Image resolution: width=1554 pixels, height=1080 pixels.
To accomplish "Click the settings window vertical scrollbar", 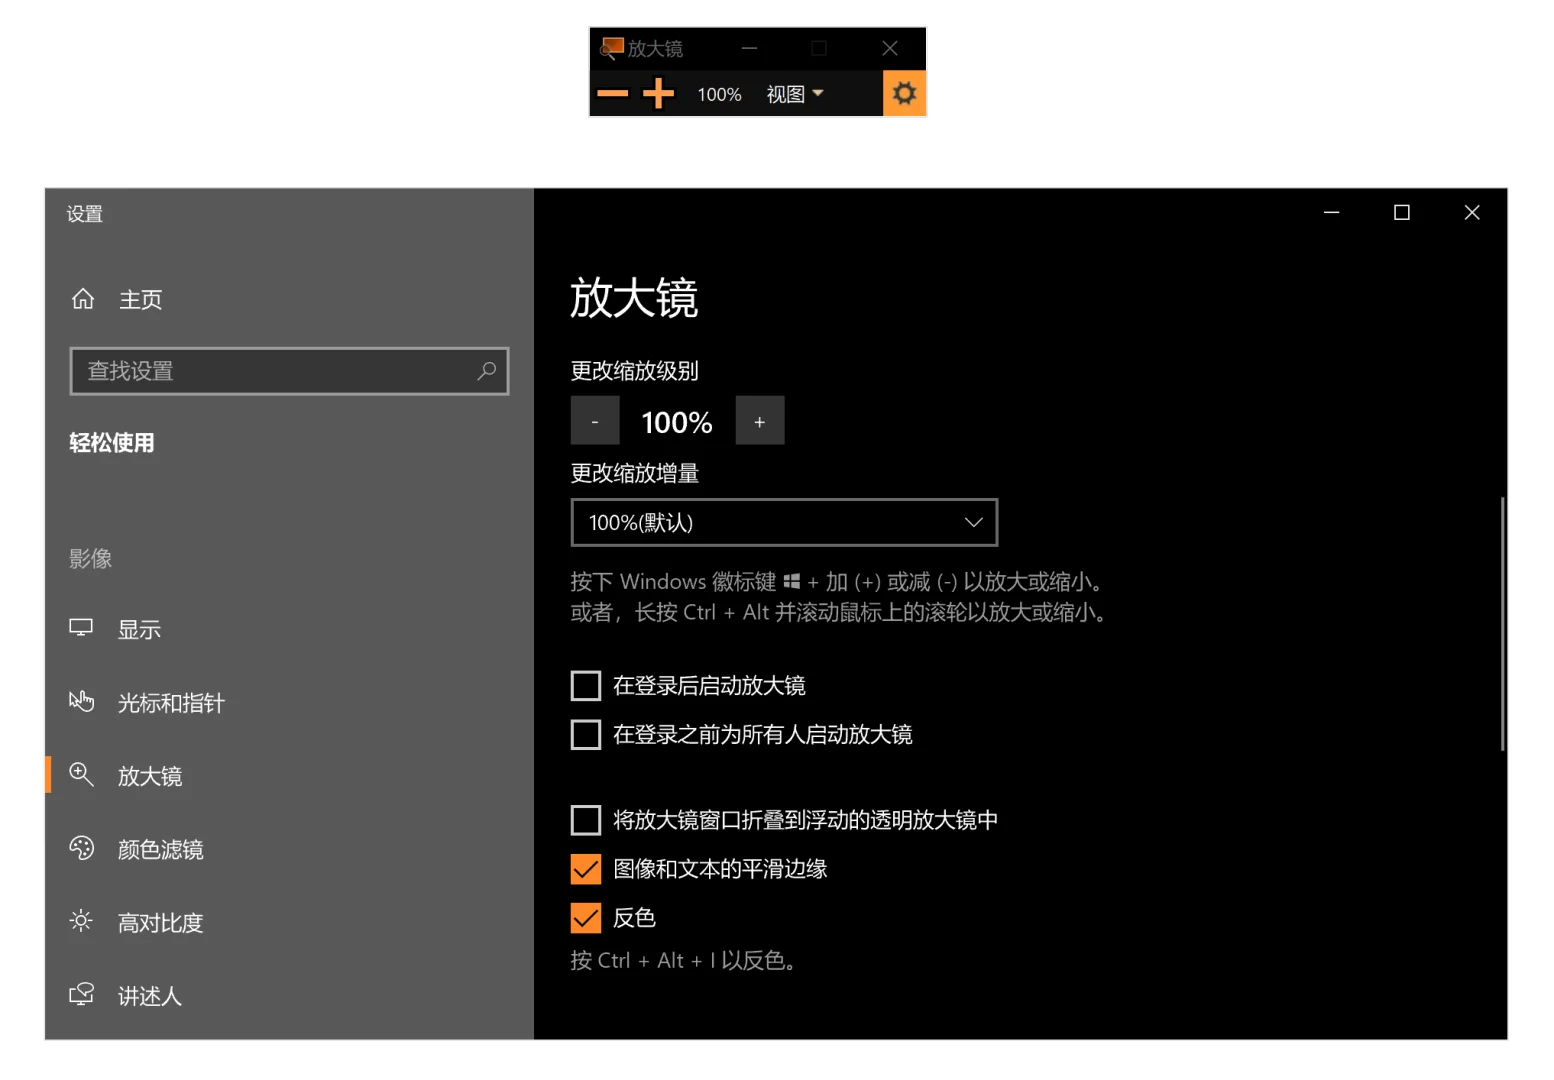I will point(1502,624).
